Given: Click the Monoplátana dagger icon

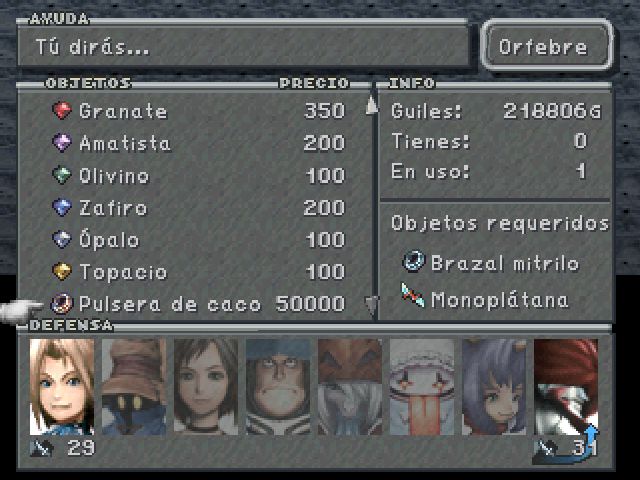Looking at the screenshot, I should coord(413,296).
